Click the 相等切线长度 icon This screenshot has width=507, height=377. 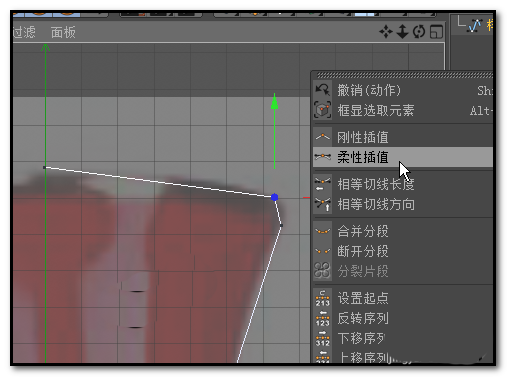pos(322,184)
